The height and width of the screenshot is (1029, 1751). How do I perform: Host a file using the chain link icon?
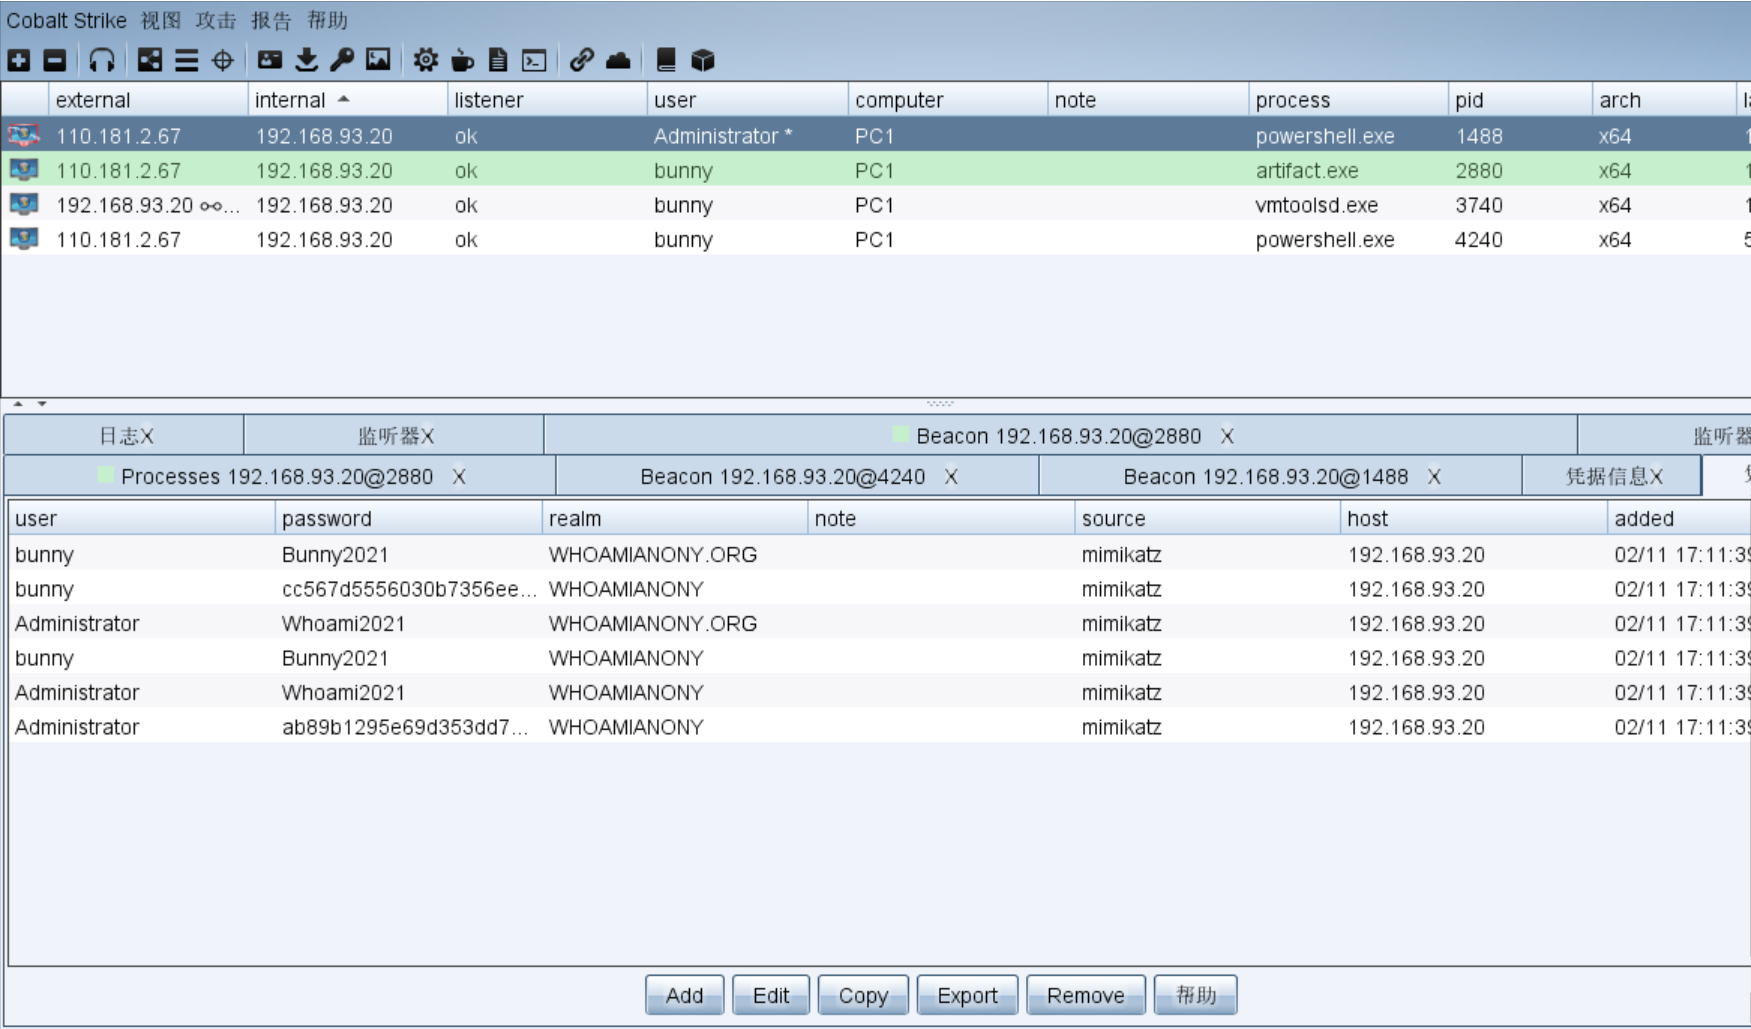pyautogui.click(x=581, y=60)
